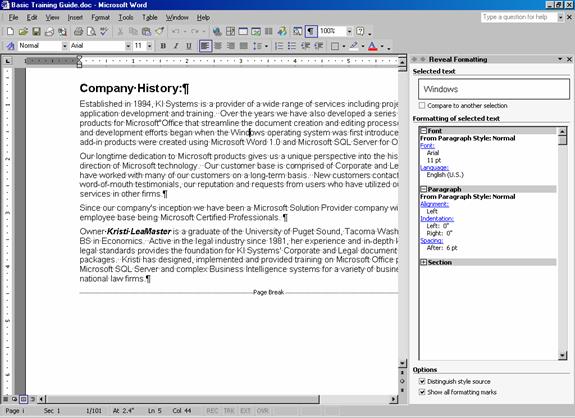Open the Style dropdown showing Normal
Viewport: 575px width, 418px height.
(x=65, y=46)
